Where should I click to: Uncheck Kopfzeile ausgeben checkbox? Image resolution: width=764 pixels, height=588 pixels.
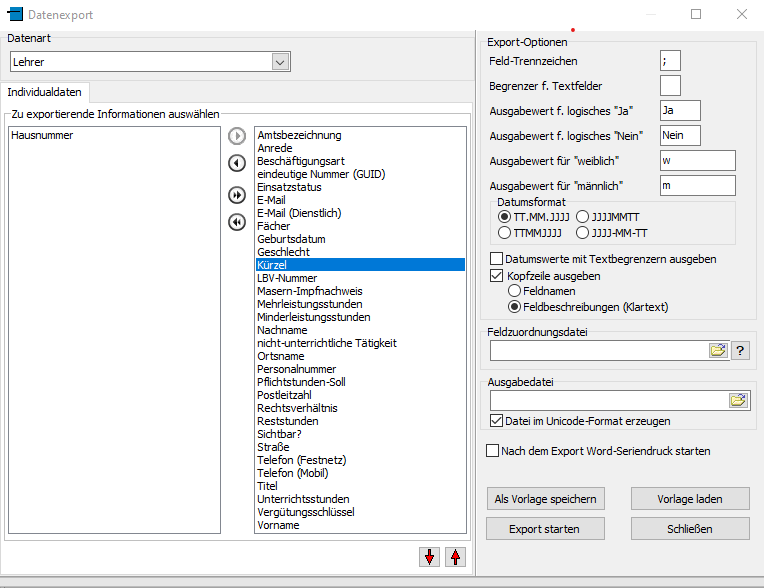click(x=496, y=275)
